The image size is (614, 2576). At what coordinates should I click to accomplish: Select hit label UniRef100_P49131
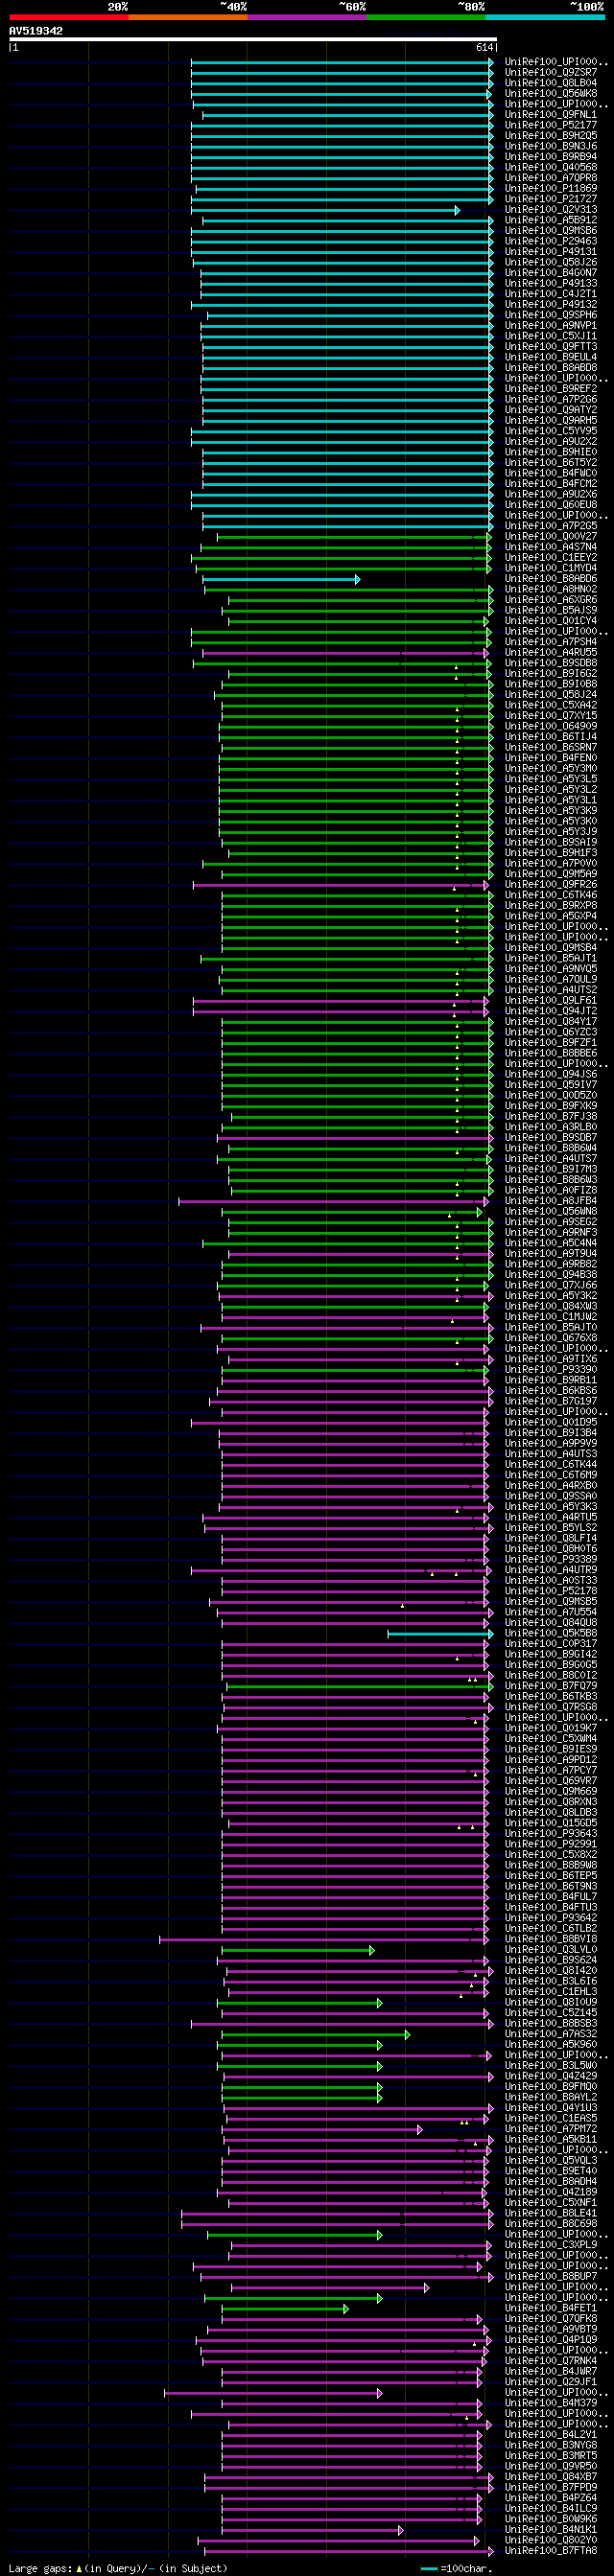coord(551,251)
